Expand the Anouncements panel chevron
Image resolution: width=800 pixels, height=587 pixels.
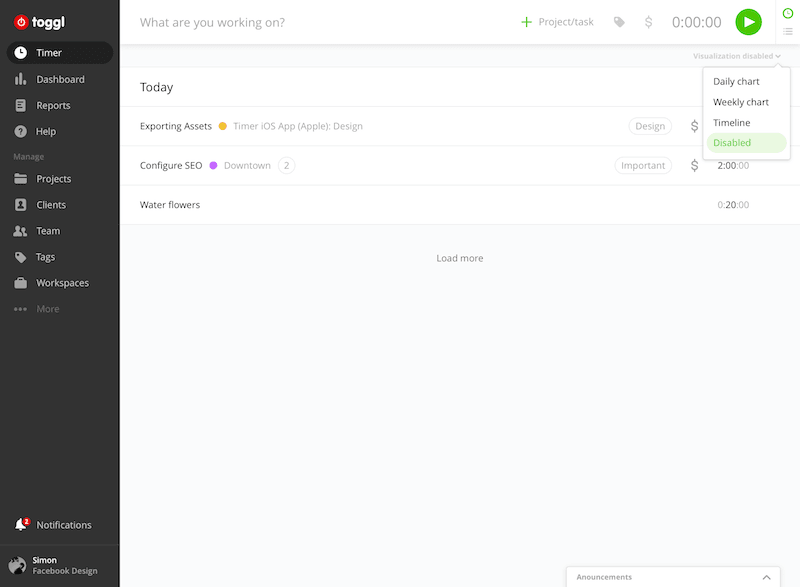pos(766,577)
